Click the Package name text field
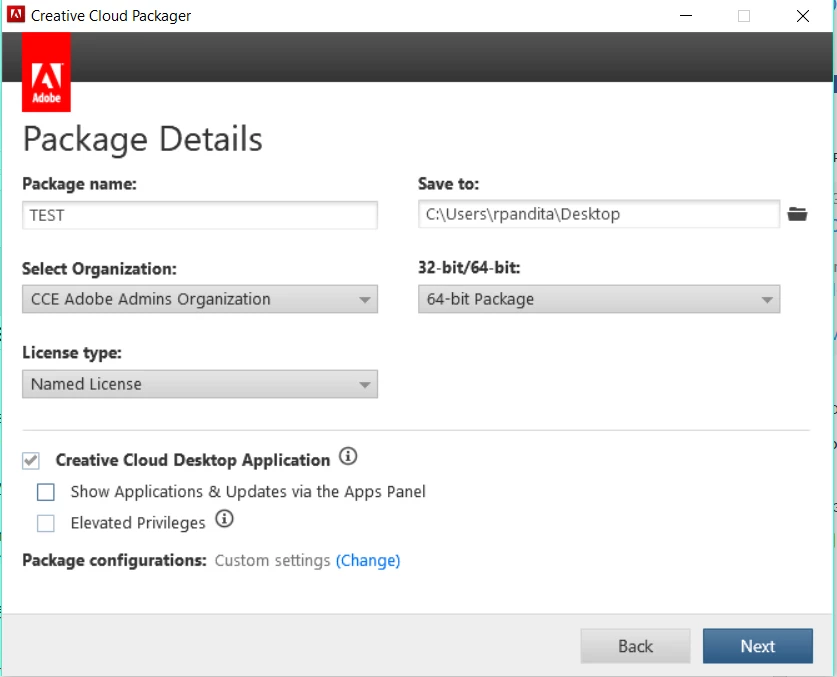837x677 pixels. coord(200,215)
